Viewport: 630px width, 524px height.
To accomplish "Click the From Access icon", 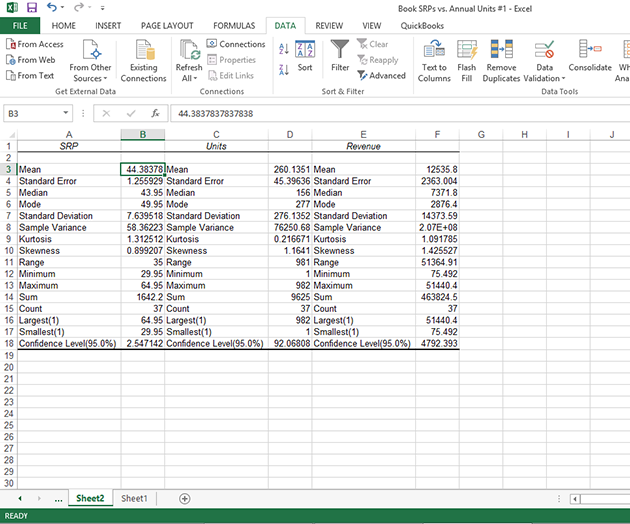I will 10,44.
